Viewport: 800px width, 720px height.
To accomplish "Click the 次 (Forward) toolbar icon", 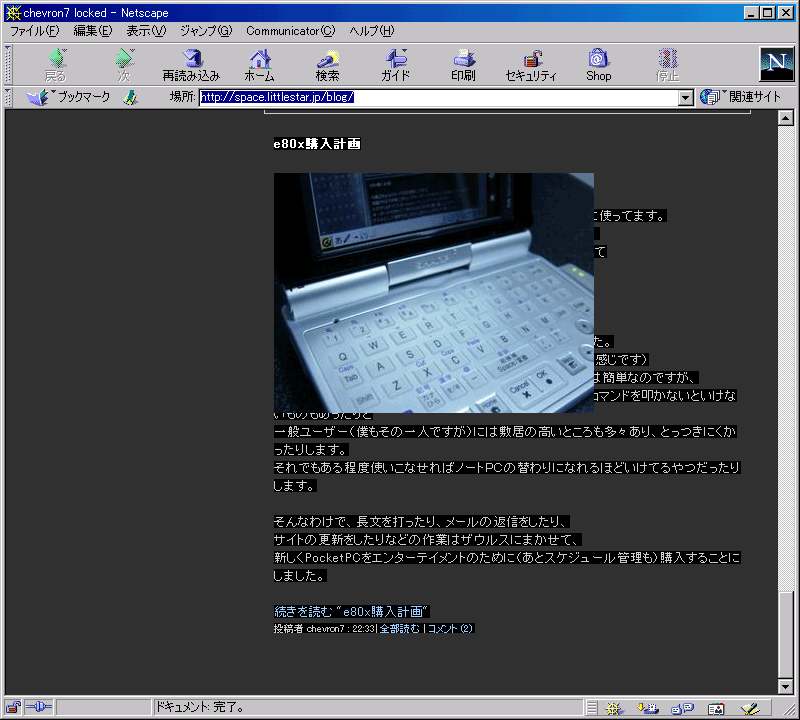I will [x=124, y=65].
